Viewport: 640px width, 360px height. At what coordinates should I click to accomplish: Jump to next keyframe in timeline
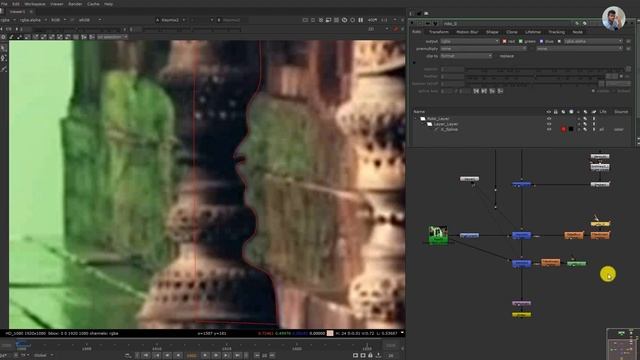[227, 356]
